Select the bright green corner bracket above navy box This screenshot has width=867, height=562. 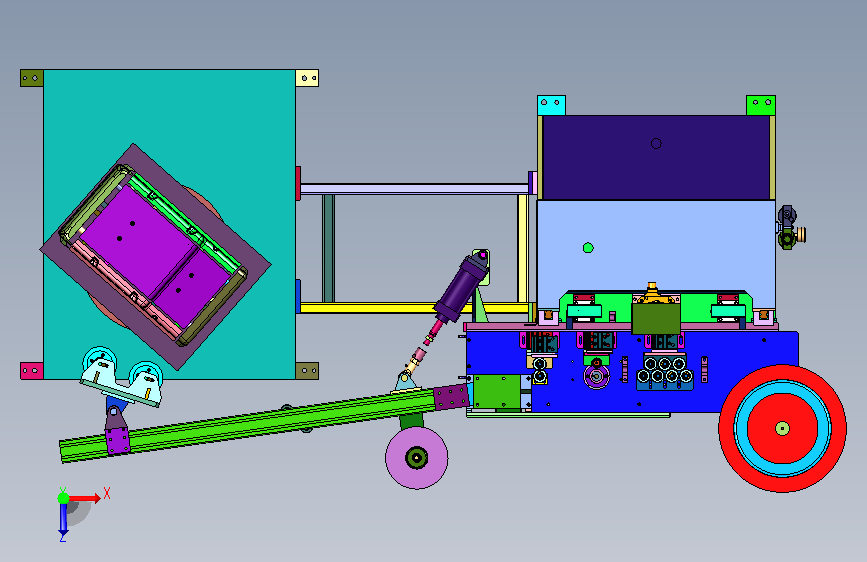pyautogui.click(x=761, y=105)
